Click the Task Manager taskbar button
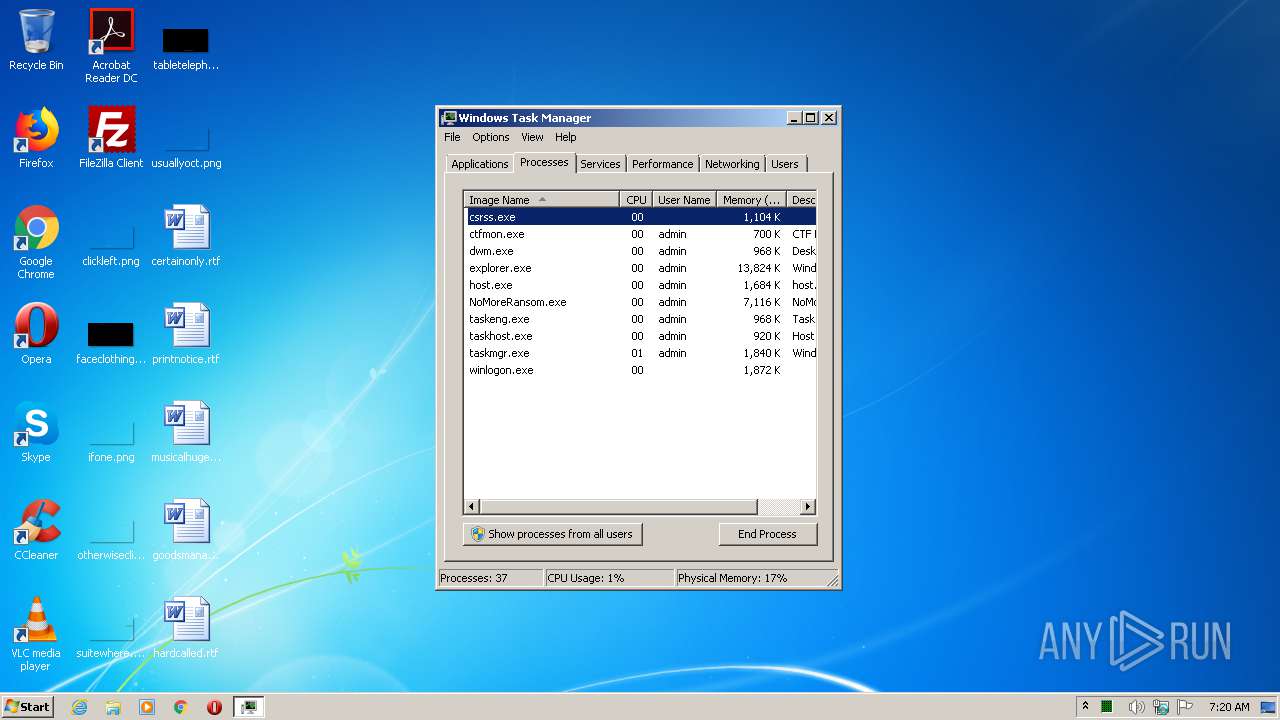Screen dimensions: 1280x720 248,707
